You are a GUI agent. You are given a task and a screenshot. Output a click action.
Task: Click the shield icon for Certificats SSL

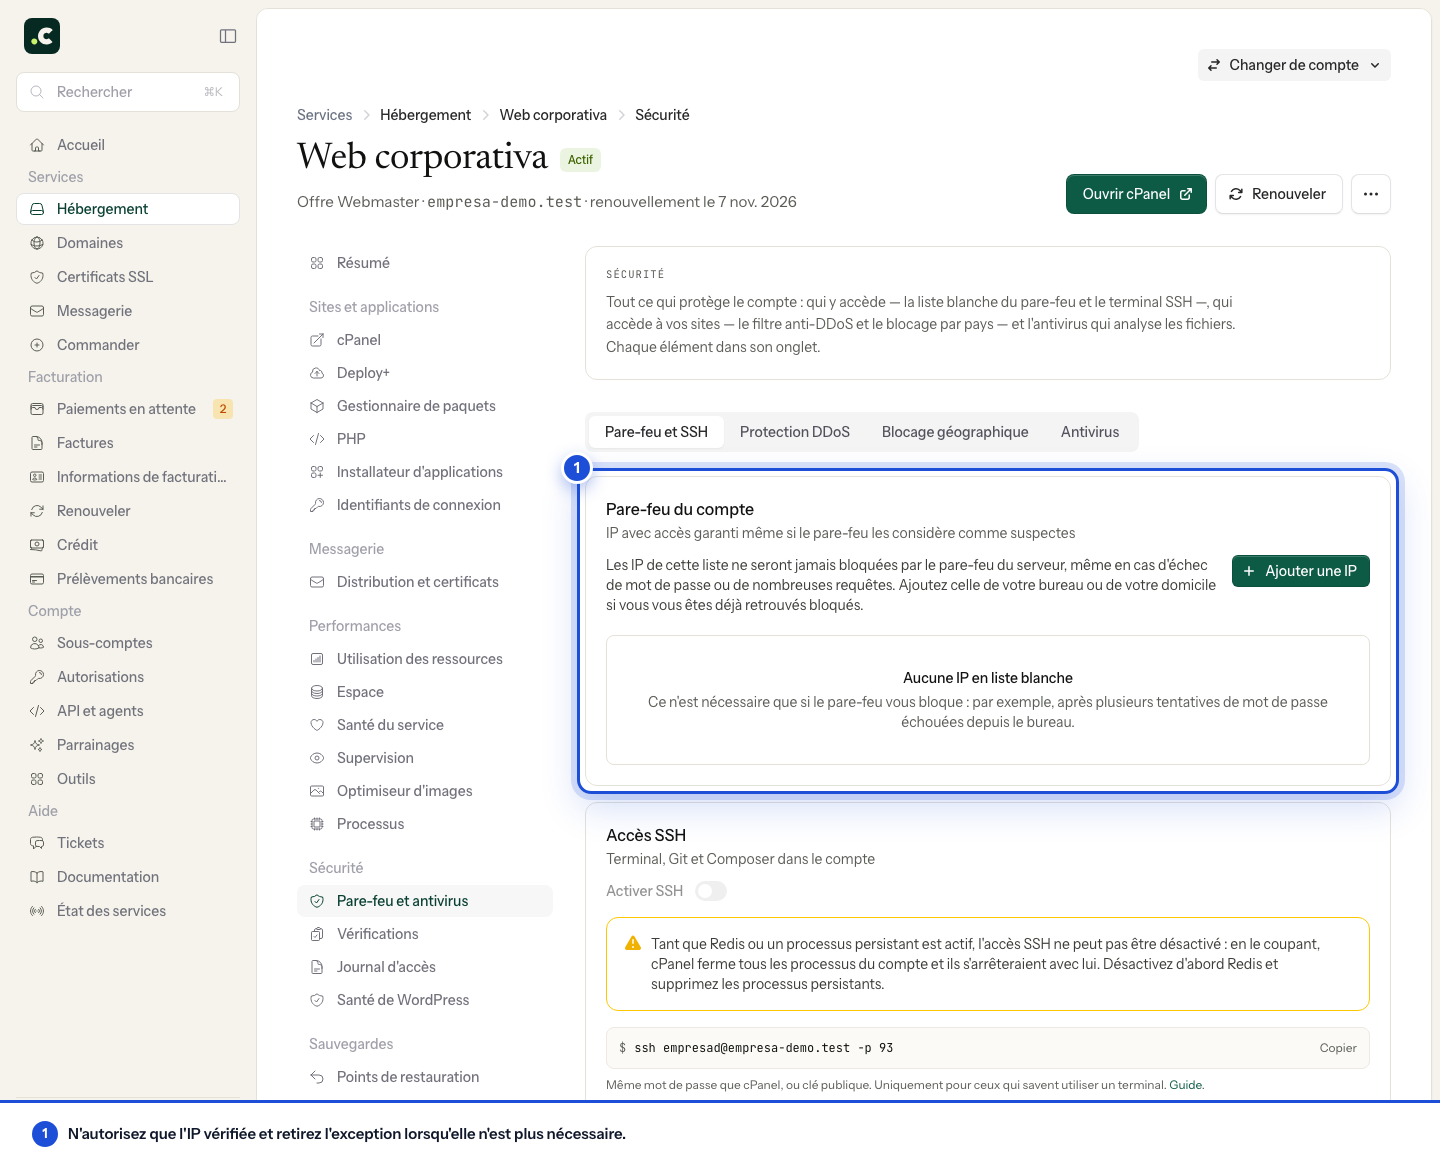click(x=37, y=277)
